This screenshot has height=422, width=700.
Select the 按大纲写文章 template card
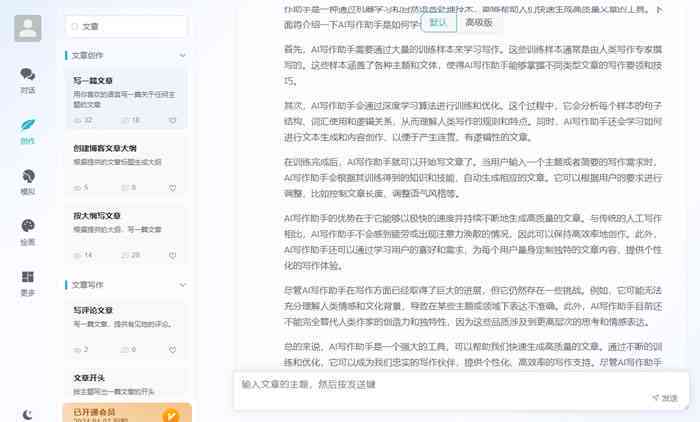[x=126, y=234]
